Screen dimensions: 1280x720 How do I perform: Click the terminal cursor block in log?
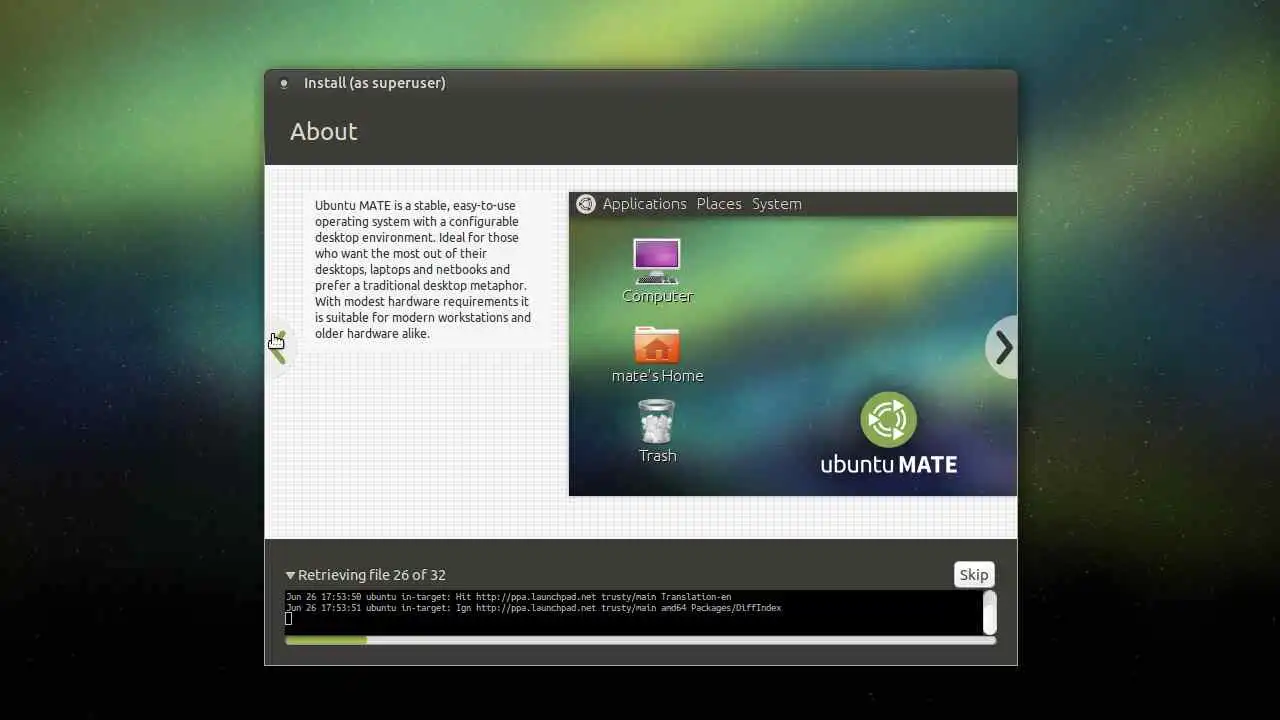point(289,619)
